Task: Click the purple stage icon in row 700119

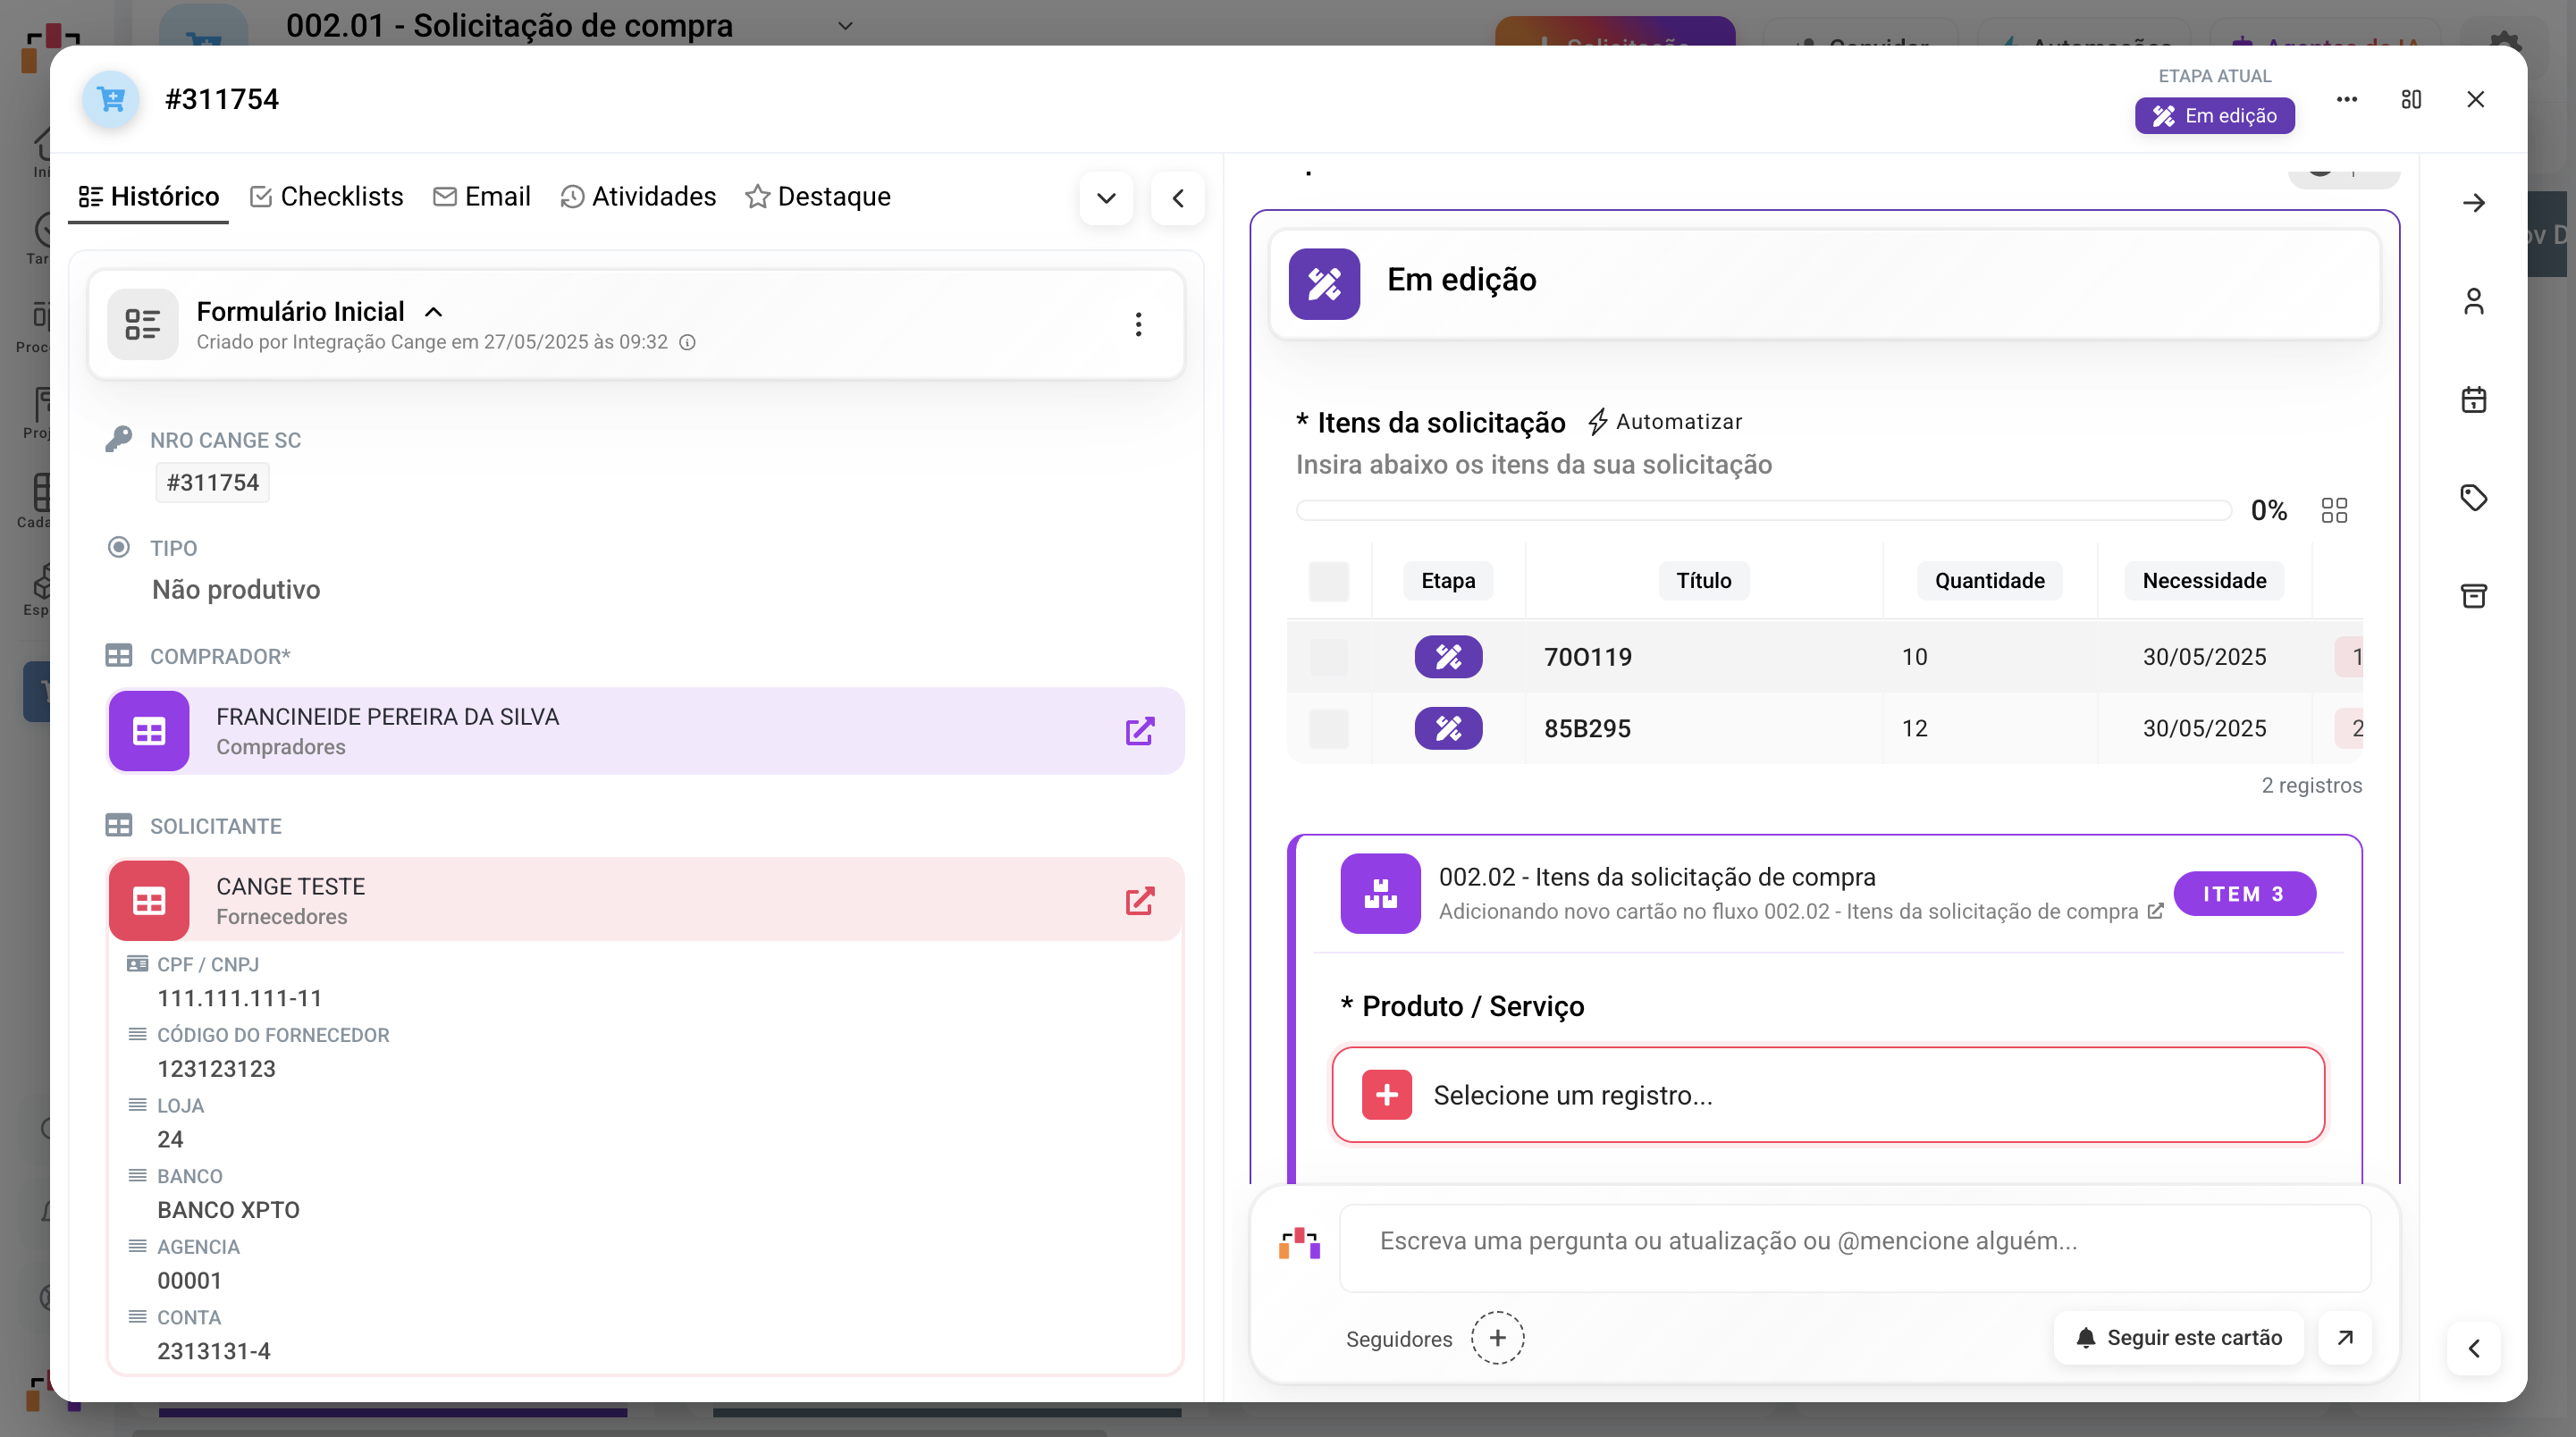Action: coord(1448,657)
